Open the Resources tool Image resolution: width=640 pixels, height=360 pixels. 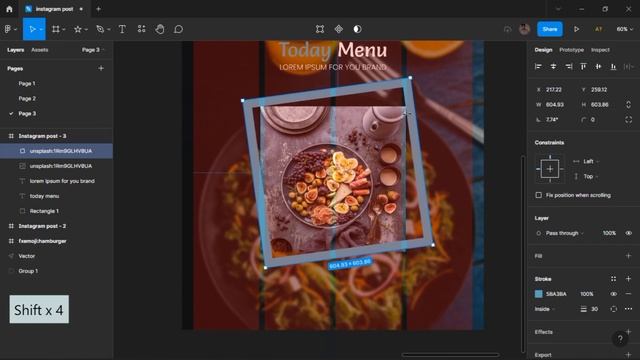point(141,29)
